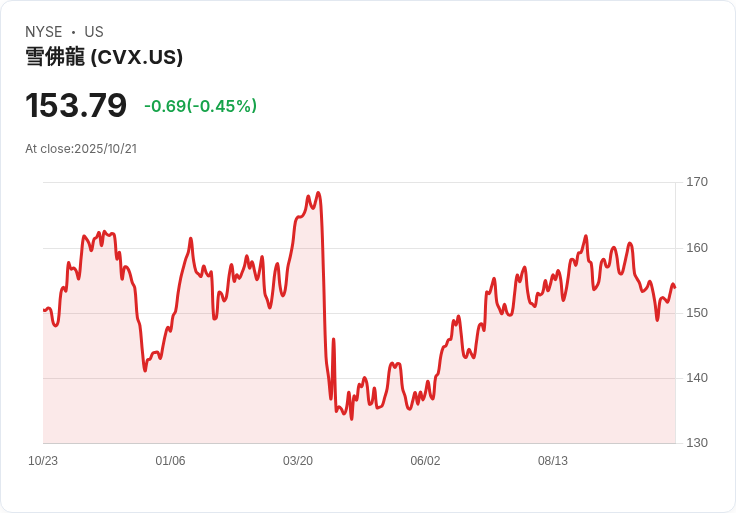Click the 150 y-axis price label
736x513 pixels.
tap(696, 313)
